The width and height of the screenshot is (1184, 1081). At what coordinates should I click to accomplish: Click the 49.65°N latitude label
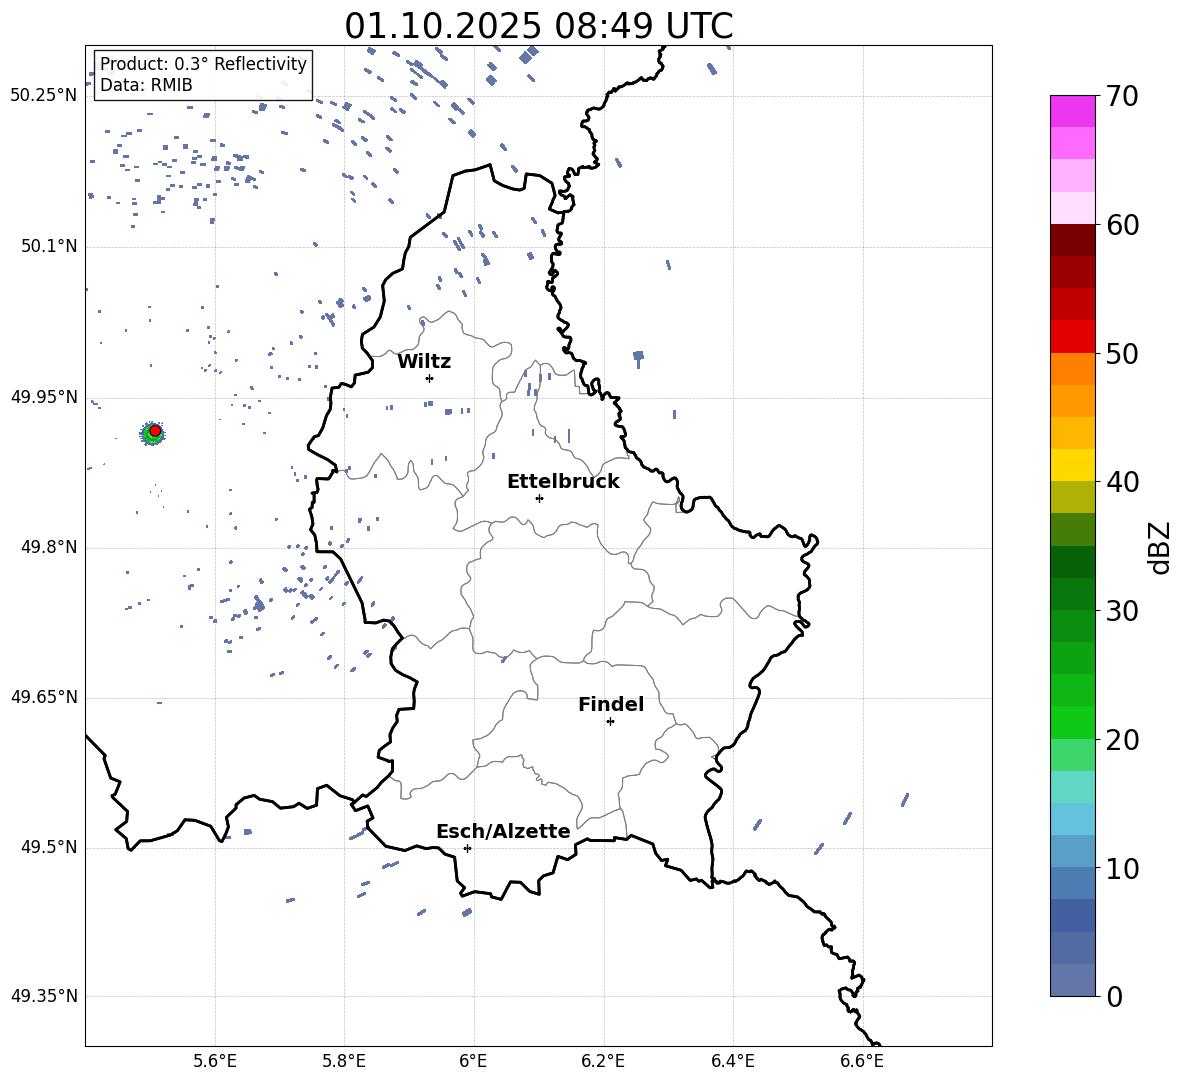(x=44, y=696)
